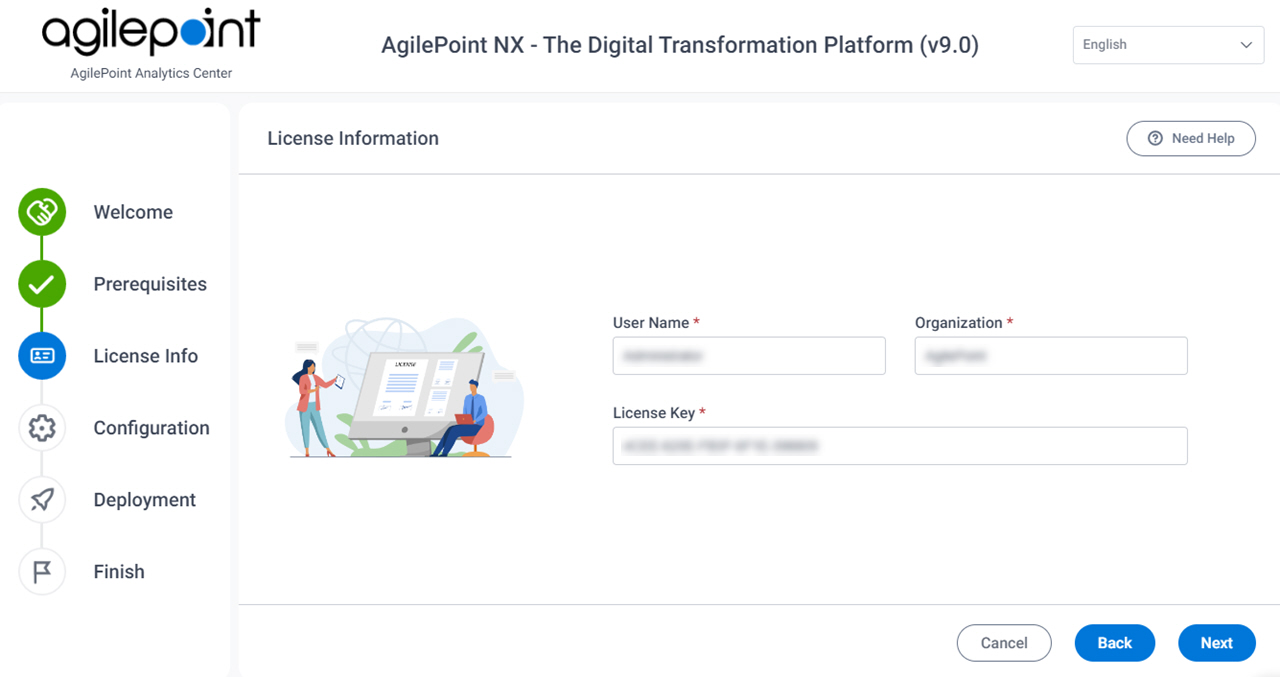Image resolution: width=1280 pixels, height=677 pixels.
Task: Select the License Key input box
Action: pos(900,446)
